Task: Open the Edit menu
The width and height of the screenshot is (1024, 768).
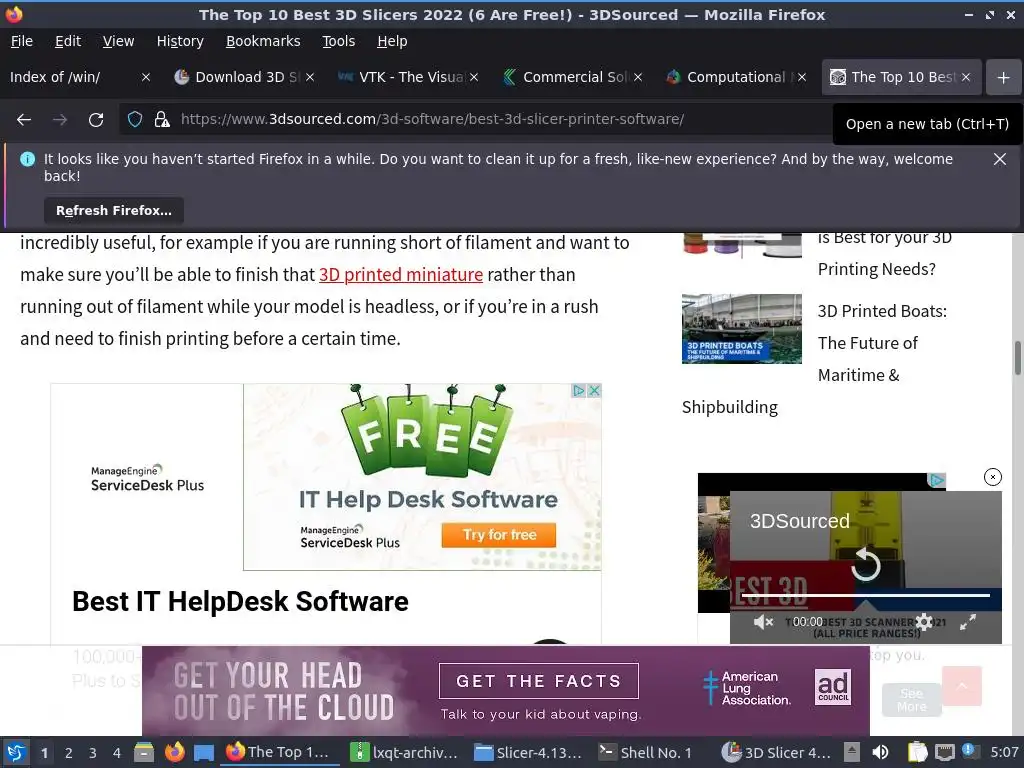Action: pyautogui.click(x=68, y=41)
